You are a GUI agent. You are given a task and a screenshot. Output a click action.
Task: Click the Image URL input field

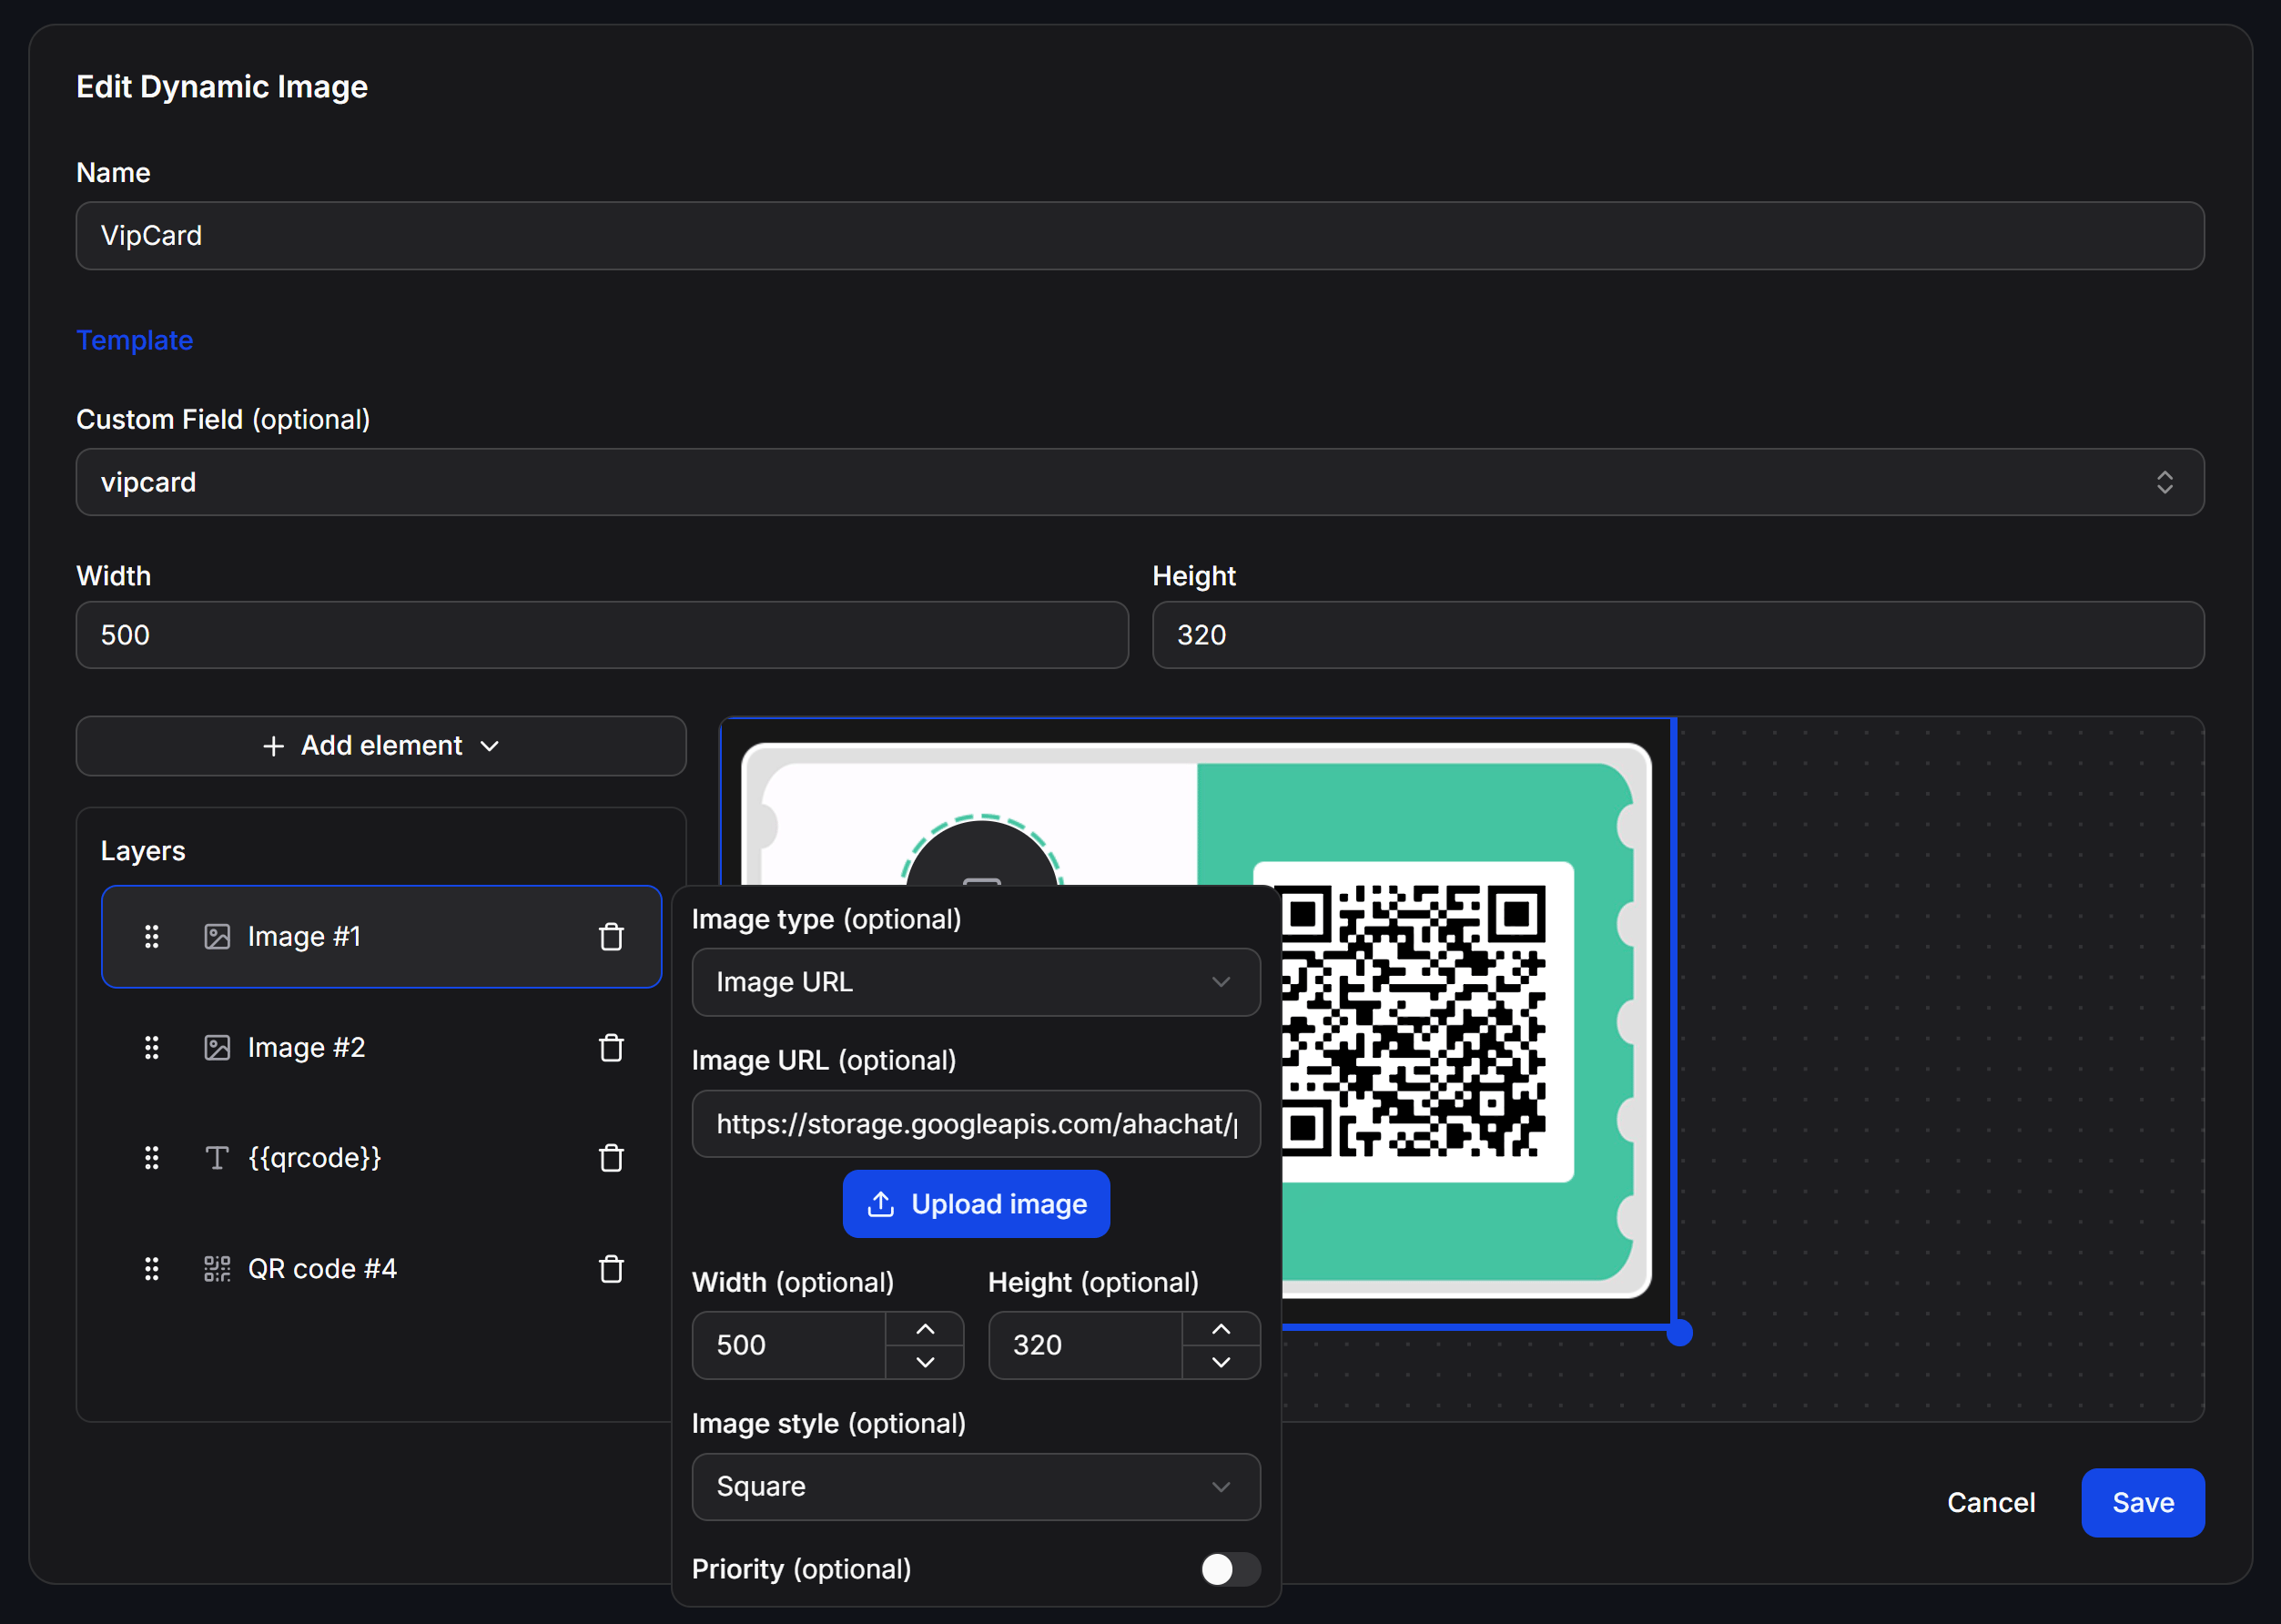pos(976,1124)
